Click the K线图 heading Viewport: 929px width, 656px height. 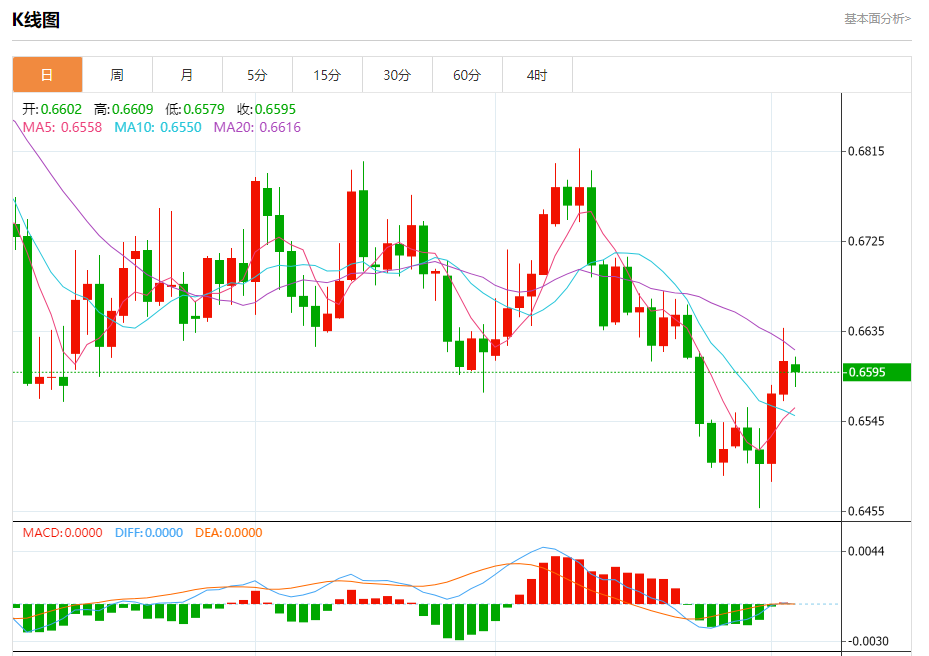click(36, 20)
